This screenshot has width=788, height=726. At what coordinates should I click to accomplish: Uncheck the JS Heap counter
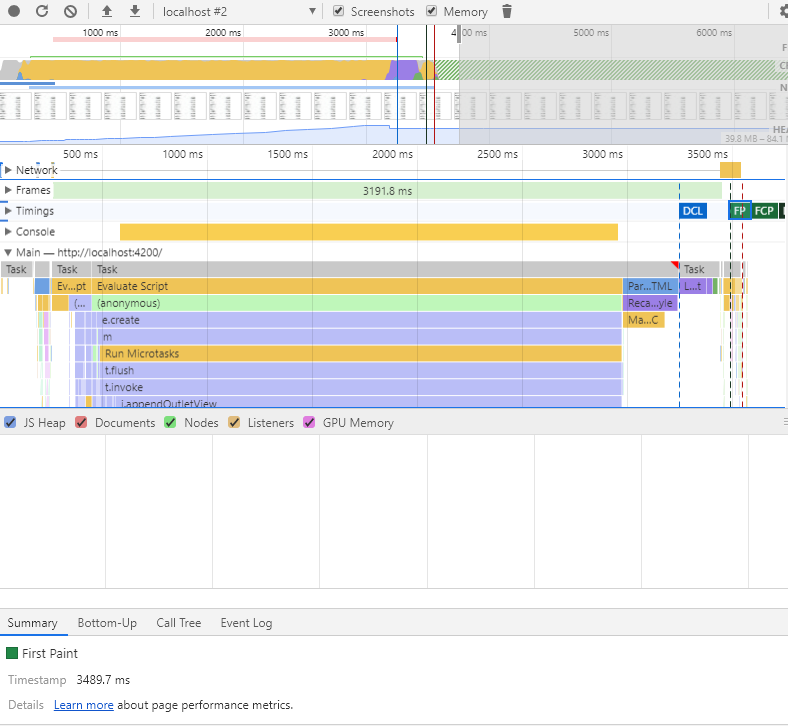pos(10,423)
